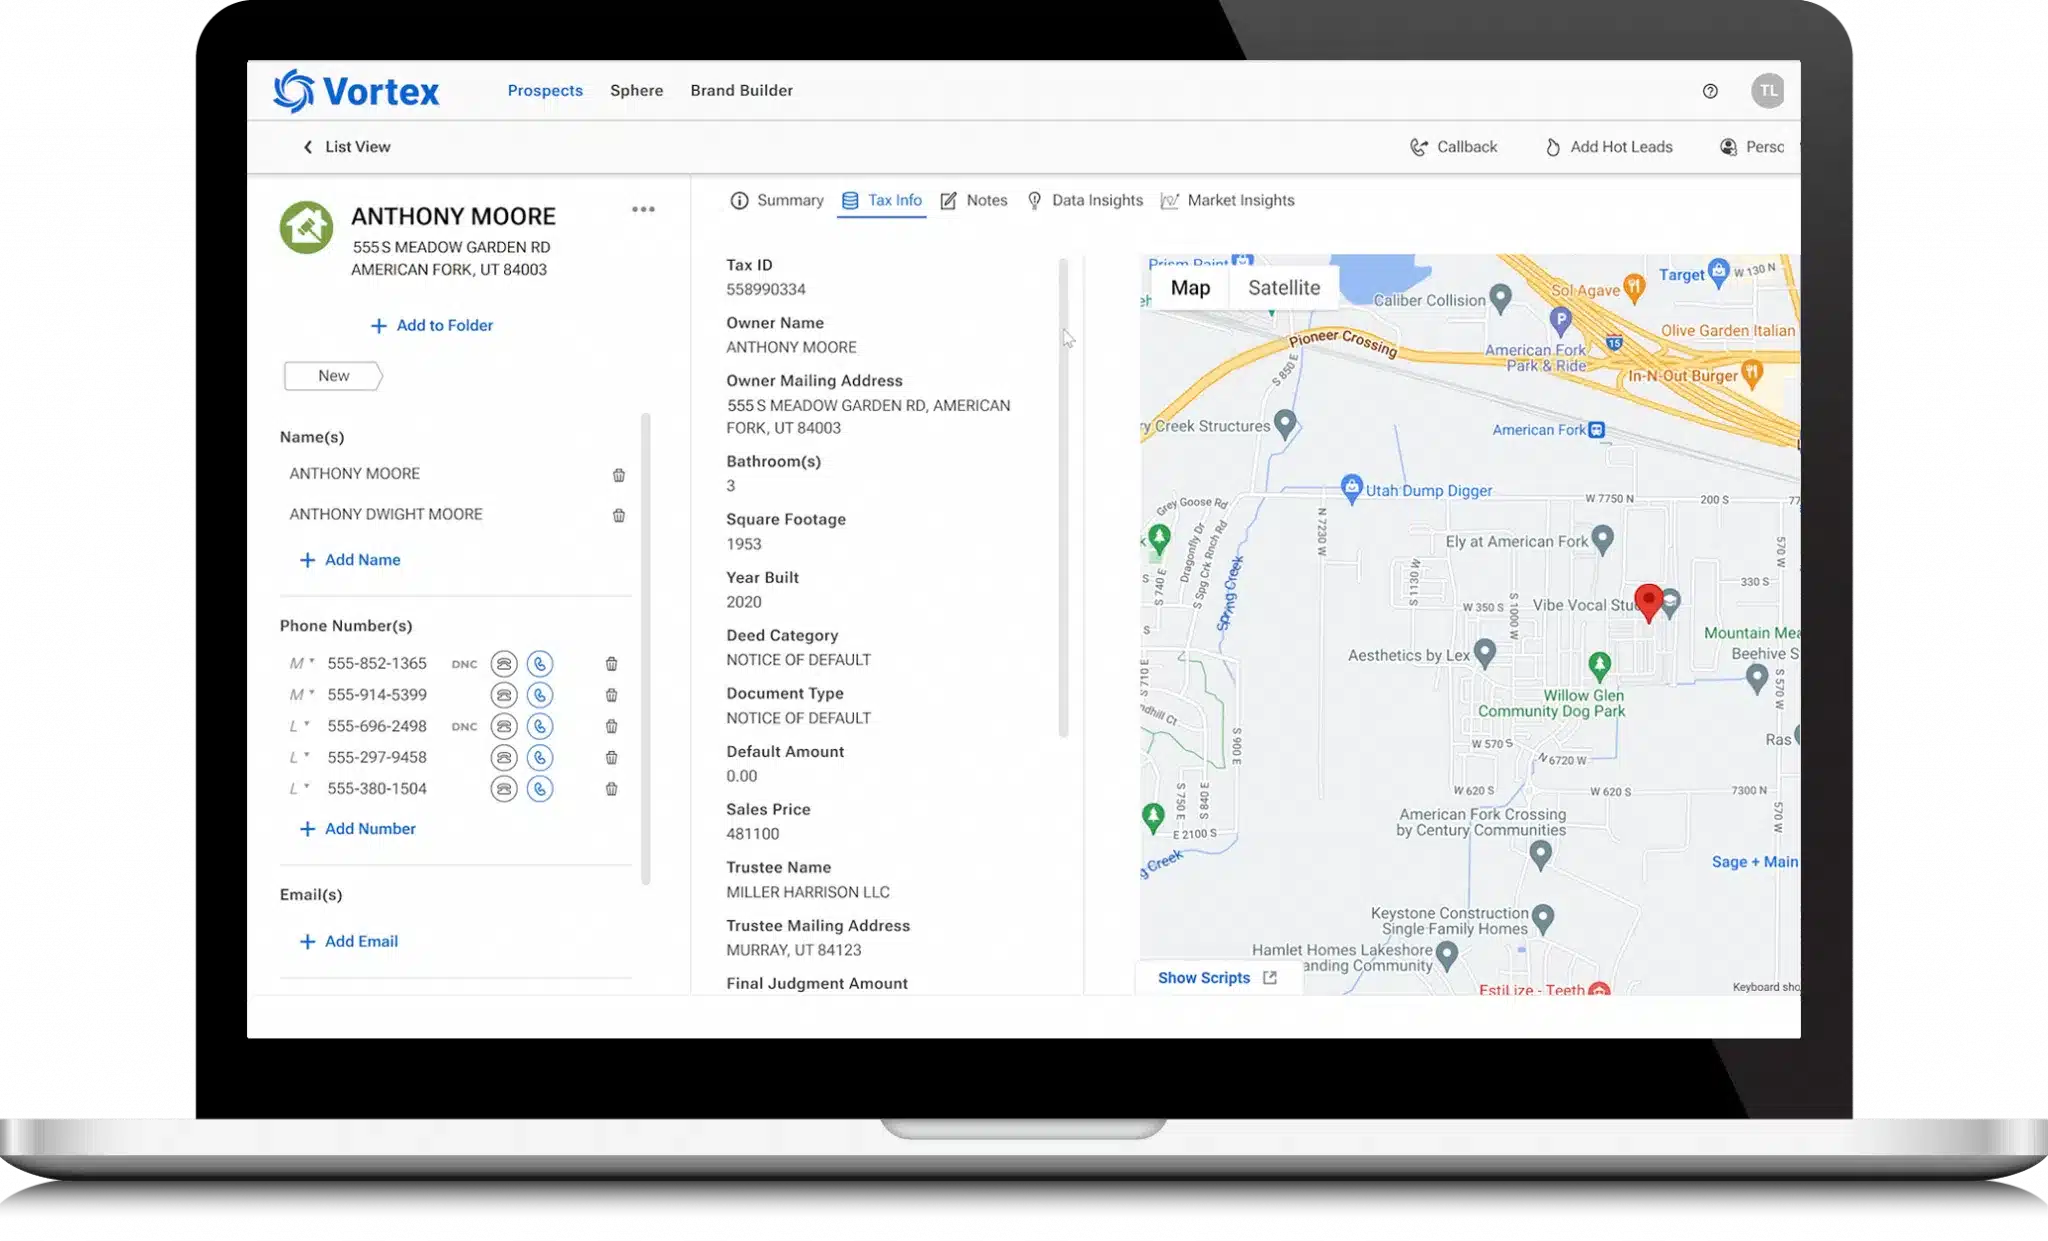Open type dropdown next to 555-696-2498

[x=299, y=727]
